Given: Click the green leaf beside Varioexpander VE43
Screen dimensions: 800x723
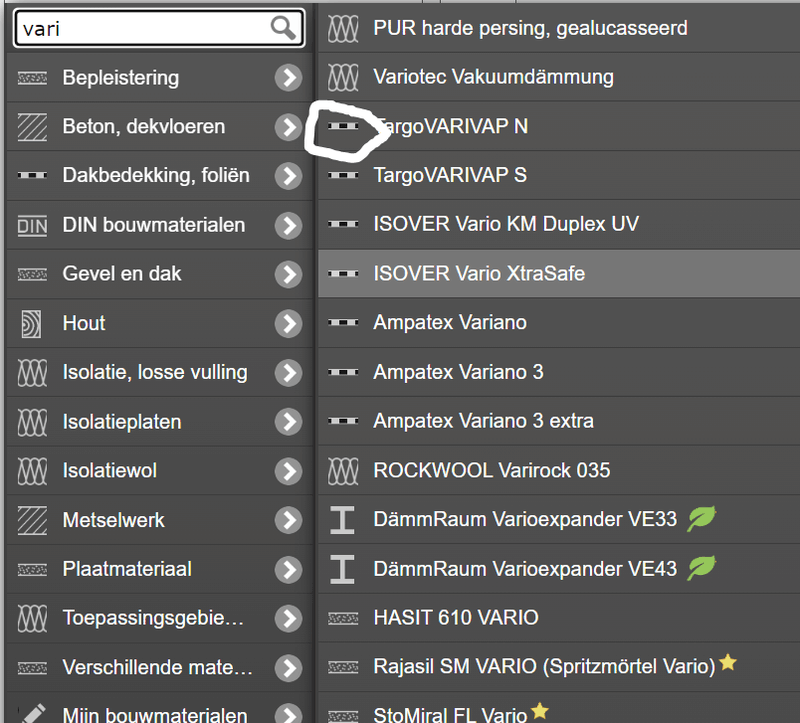Looking at the screenshot, I should click(702, 568).
